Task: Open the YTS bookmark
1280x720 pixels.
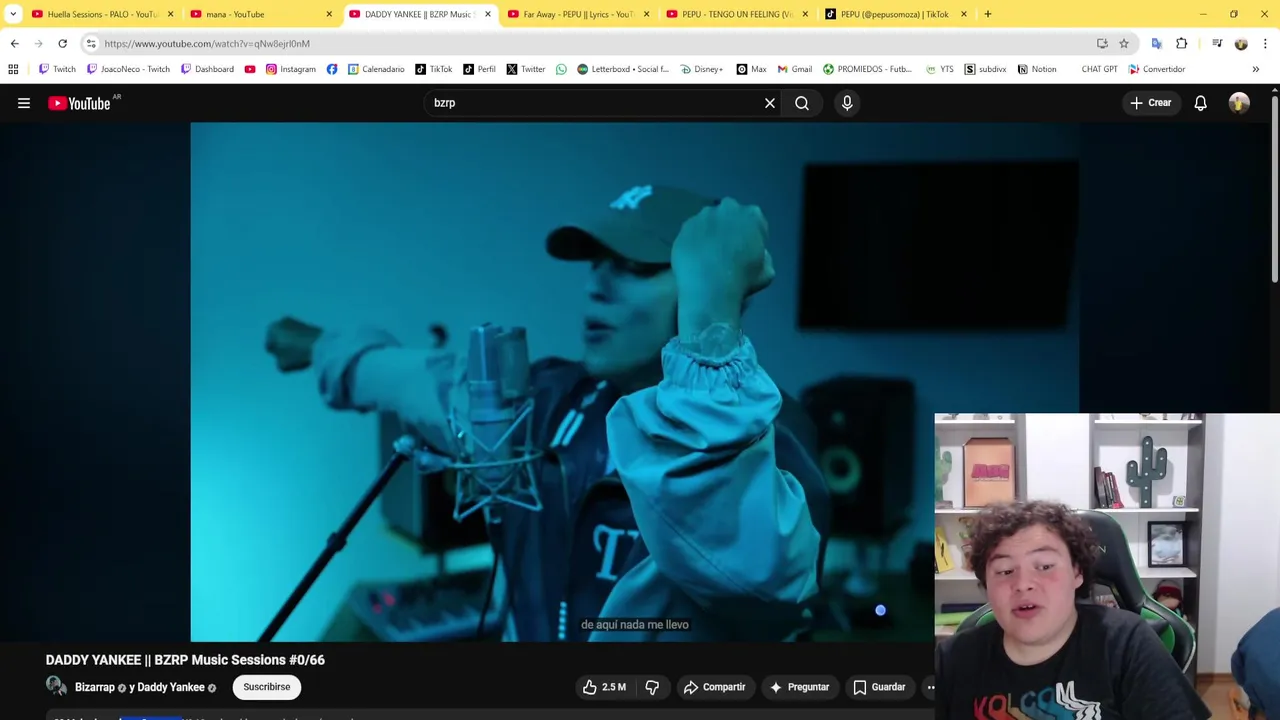Action: point(939,69)
